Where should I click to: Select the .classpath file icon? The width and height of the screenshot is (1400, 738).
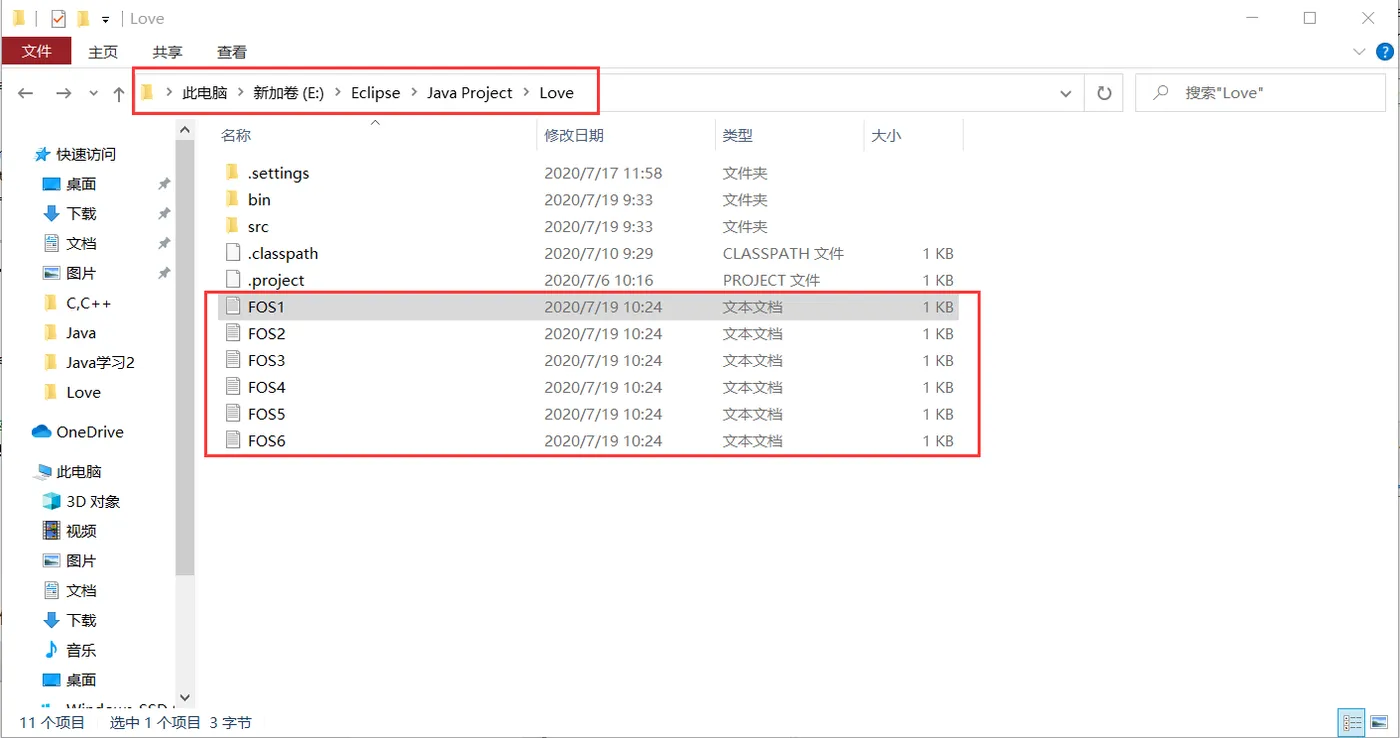232,253
